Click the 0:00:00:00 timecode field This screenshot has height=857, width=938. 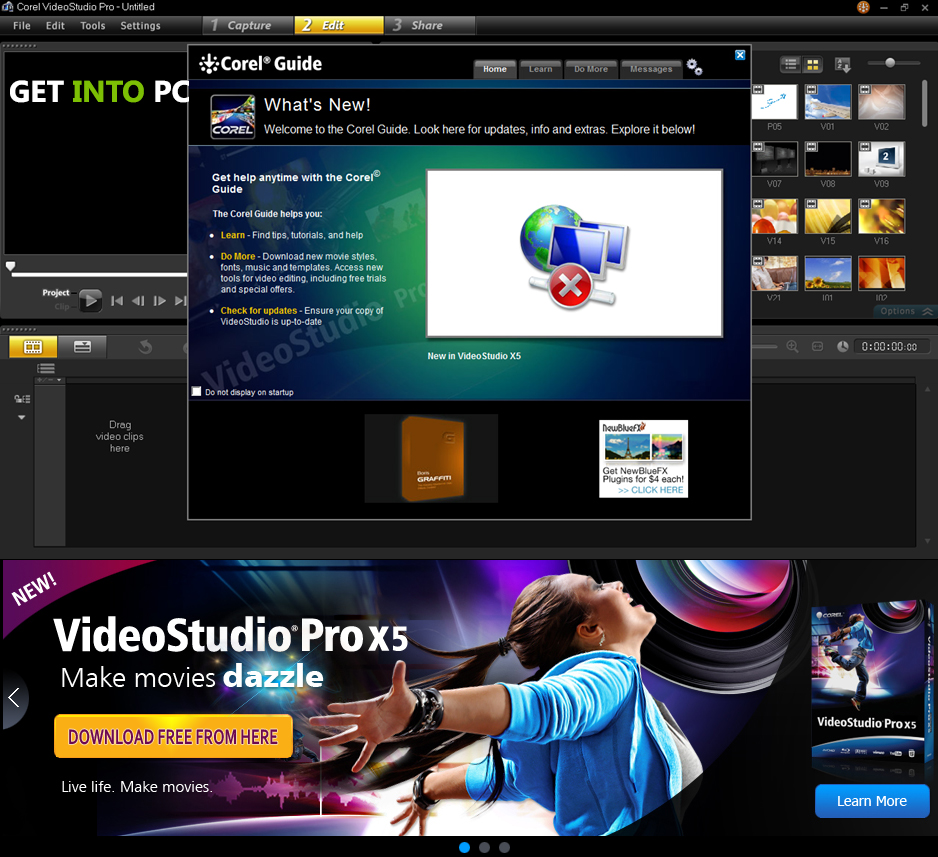coord(890,347)
